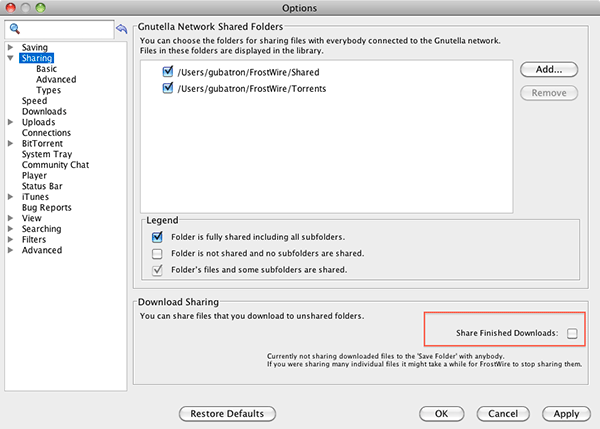
Task: Click the Remove folder button
Action: click(x=549, y=93)
